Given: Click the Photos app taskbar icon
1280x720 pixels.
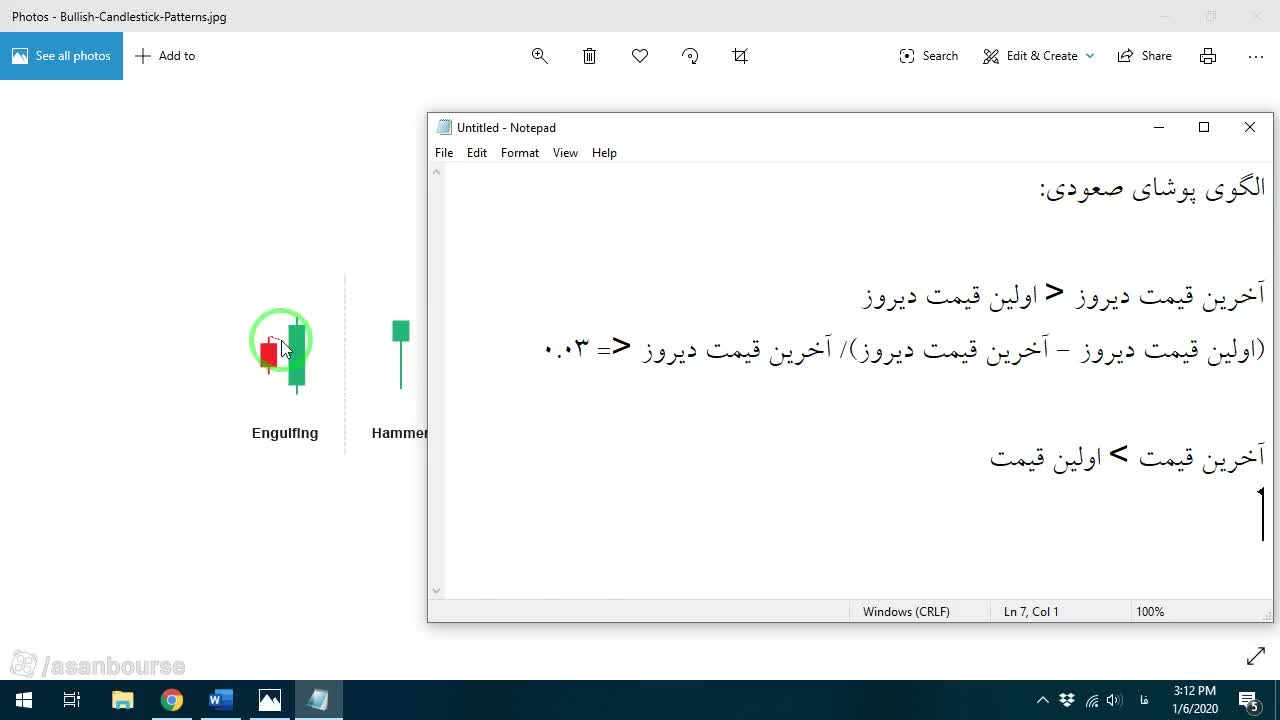Looking at the screenshot, I should click(270, 700).
